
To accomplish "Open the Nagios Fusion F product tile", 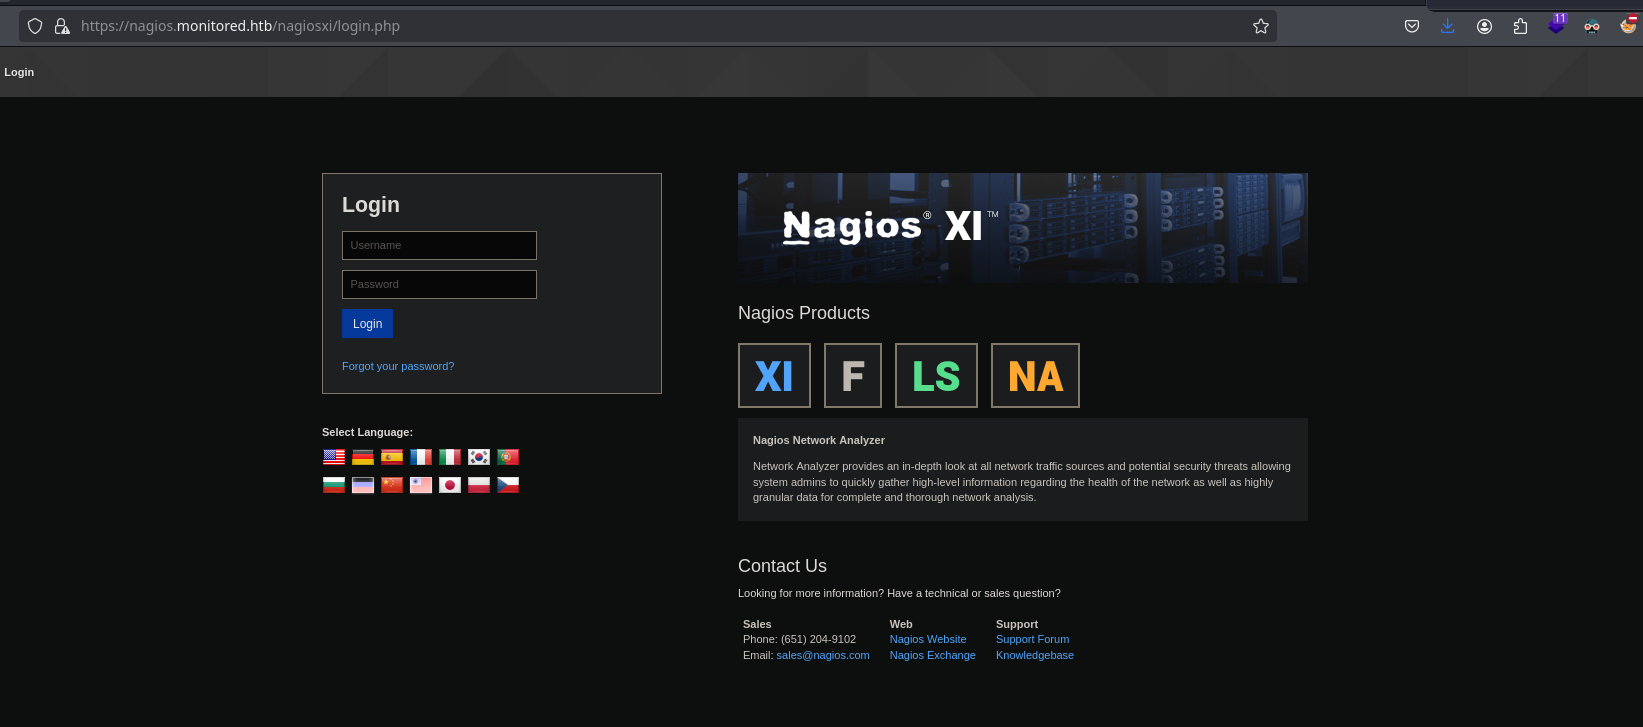I will tap(853, 376).
